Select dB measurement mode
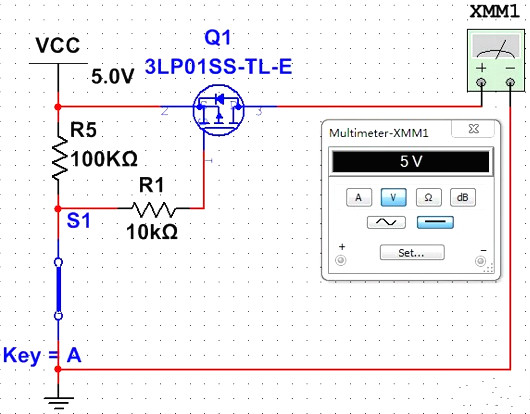 coord(463,197)
